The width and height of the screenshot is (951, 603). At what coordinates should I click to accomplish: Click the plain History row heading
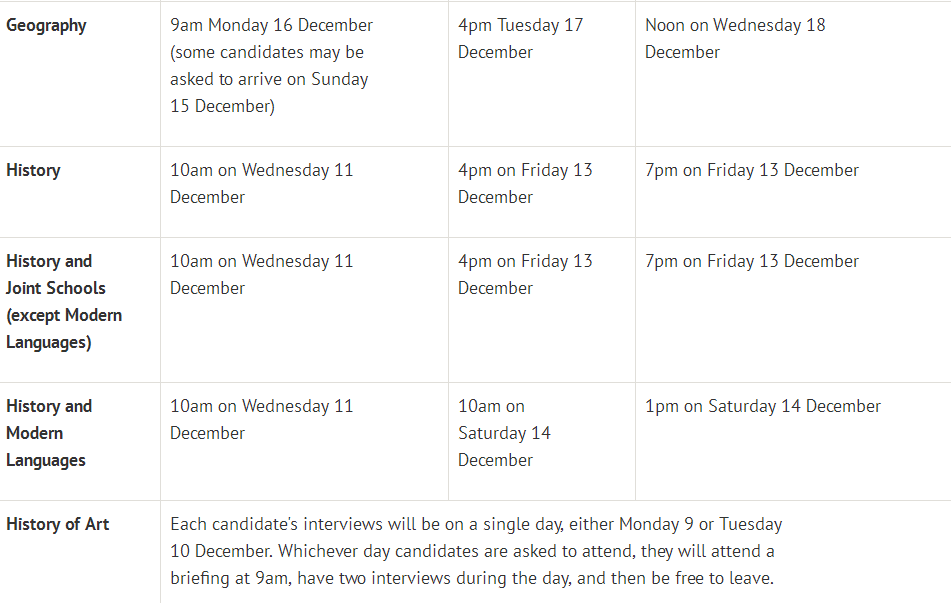click(x=33, y=170)
